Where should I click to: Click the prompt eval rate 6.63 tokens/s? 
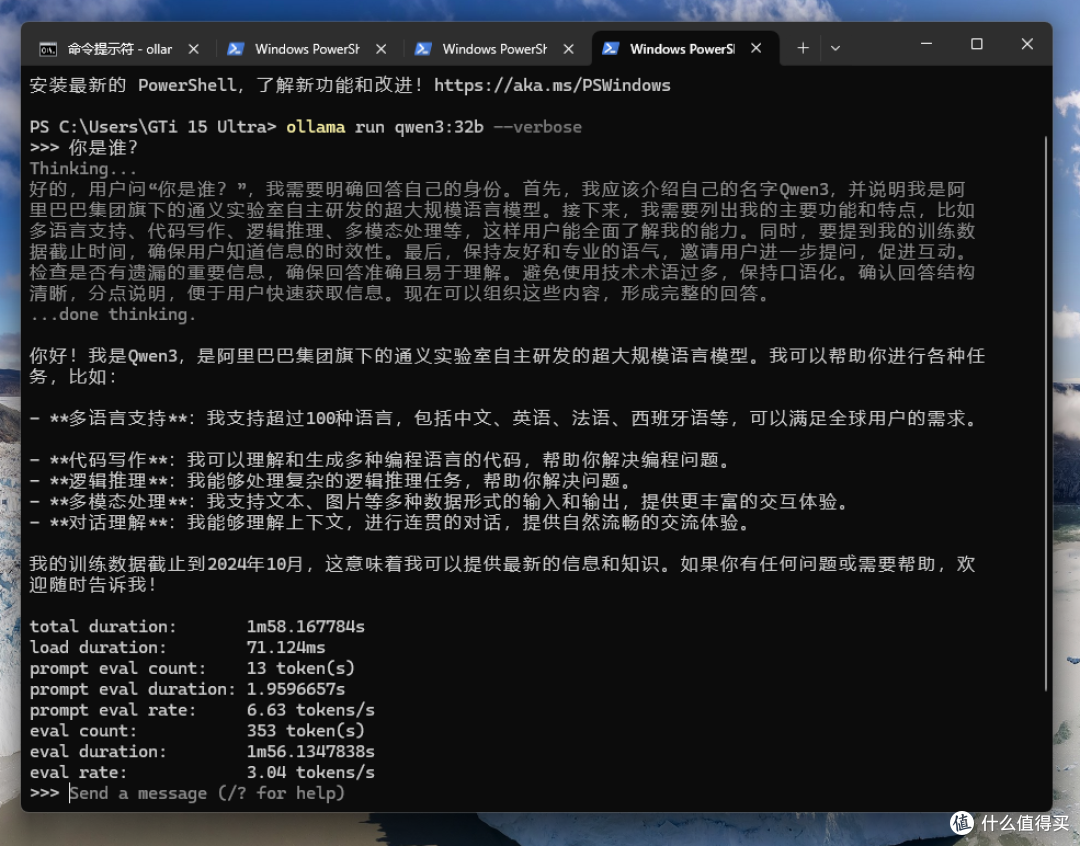point(311,710)
